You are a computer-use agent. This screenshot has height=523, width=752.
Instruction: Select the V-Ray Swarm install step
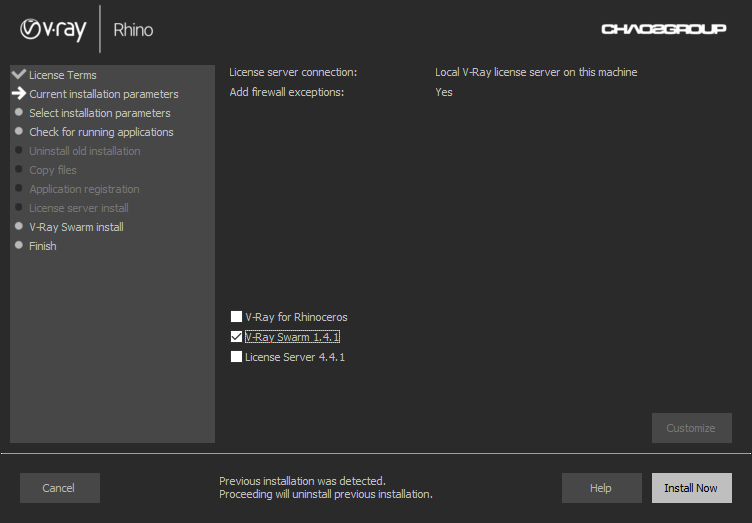tap(76, 227)
